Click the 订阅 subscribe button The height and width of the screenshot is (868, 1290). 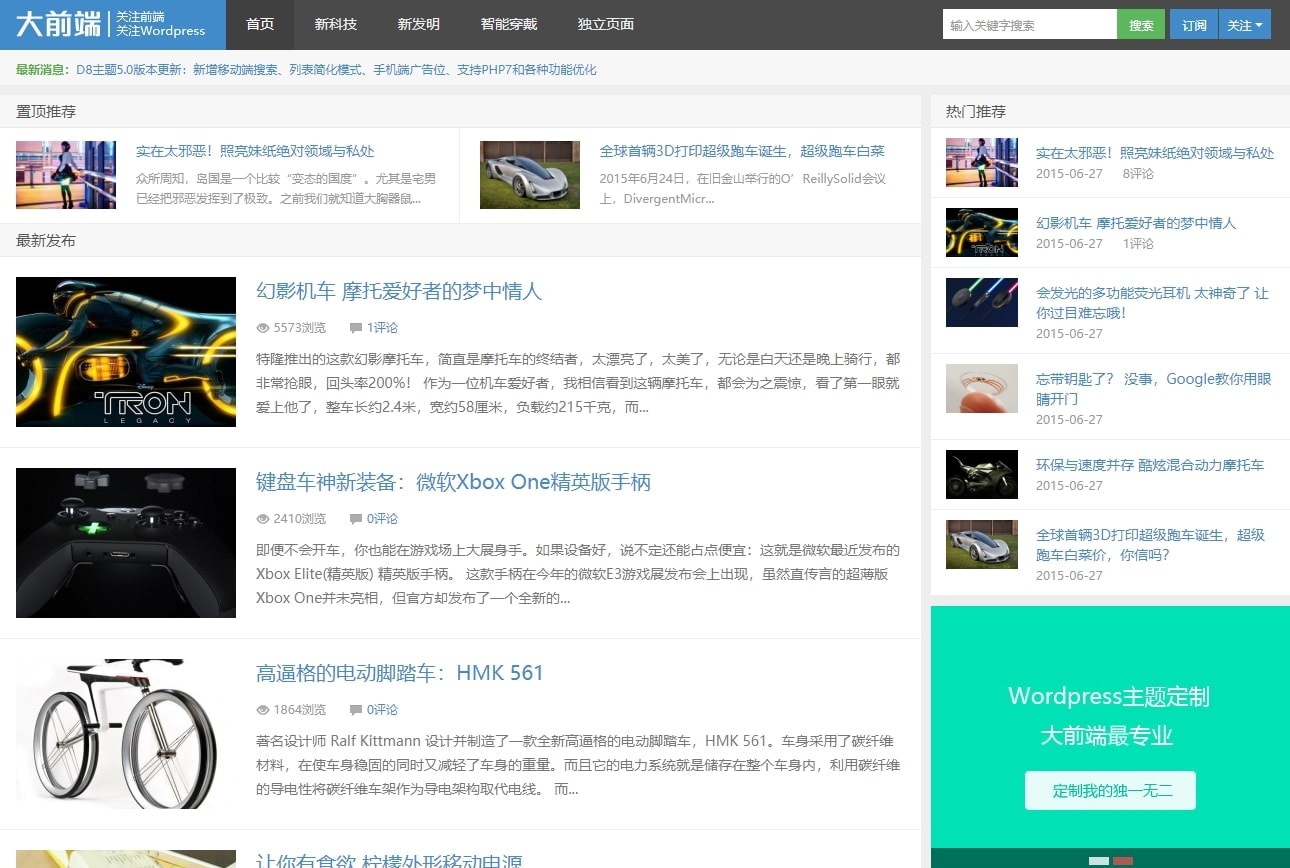click(x=1193, y=23)
